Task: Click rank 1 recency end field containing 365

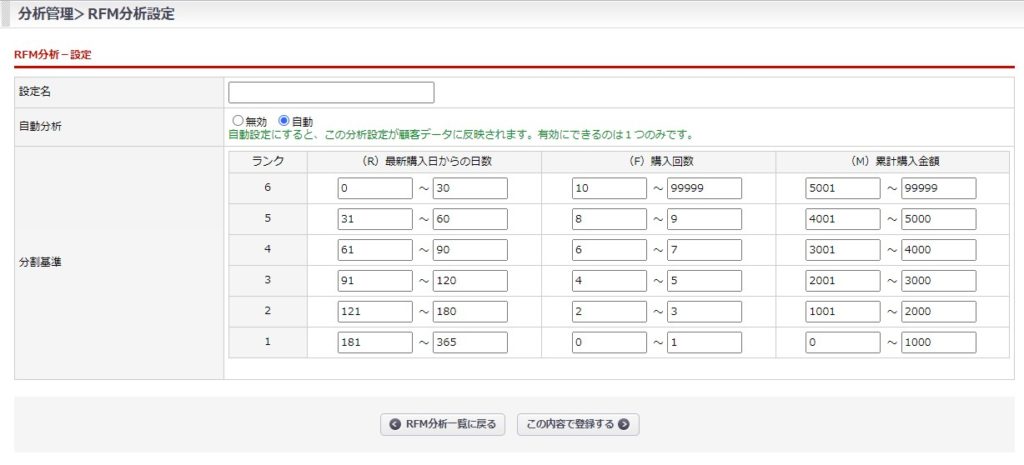Action: [470, 342]
